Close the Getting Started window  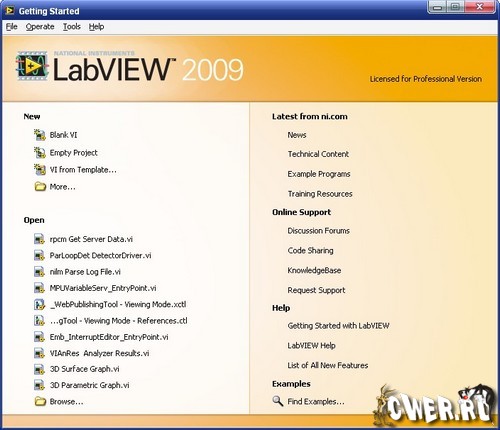[479, 7]
